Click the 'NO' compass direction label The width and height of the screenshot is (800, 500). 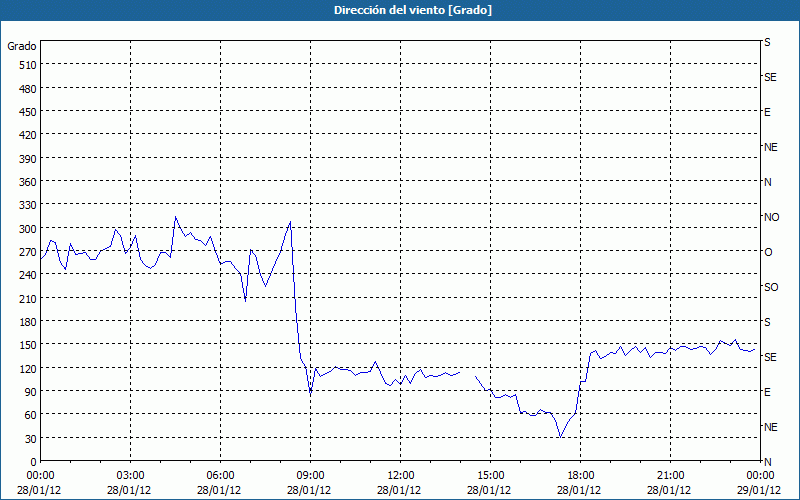tap(771, 217)
